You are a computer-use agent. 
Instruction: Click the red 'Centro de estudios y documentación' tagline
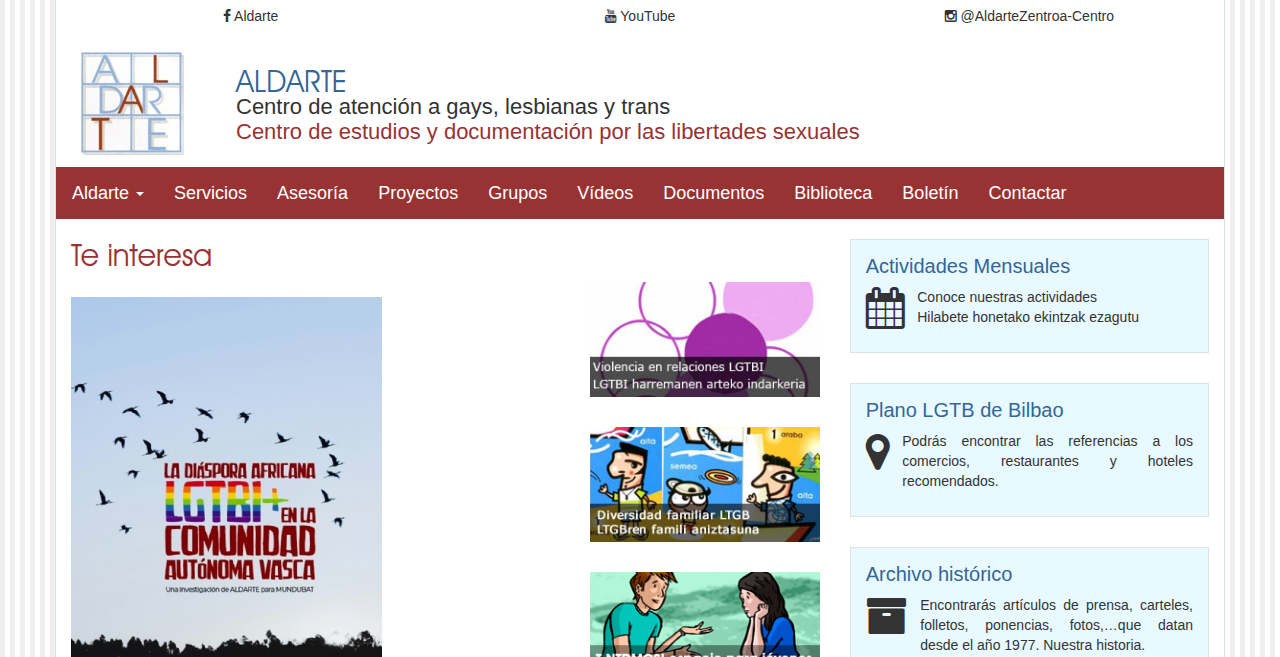click(x=548, y=132)
